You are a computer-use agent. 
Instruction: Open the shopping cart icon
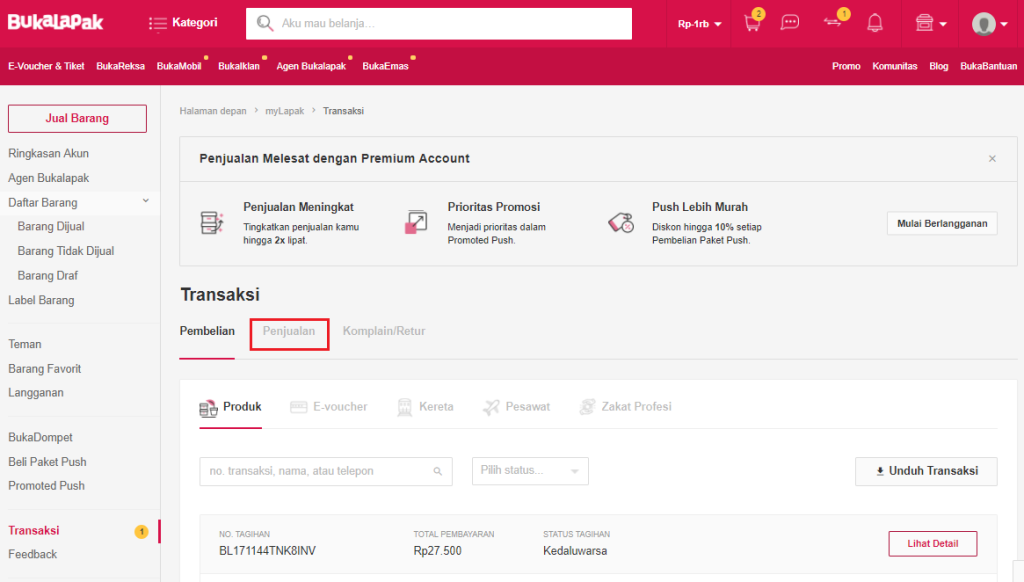[753, 23]
